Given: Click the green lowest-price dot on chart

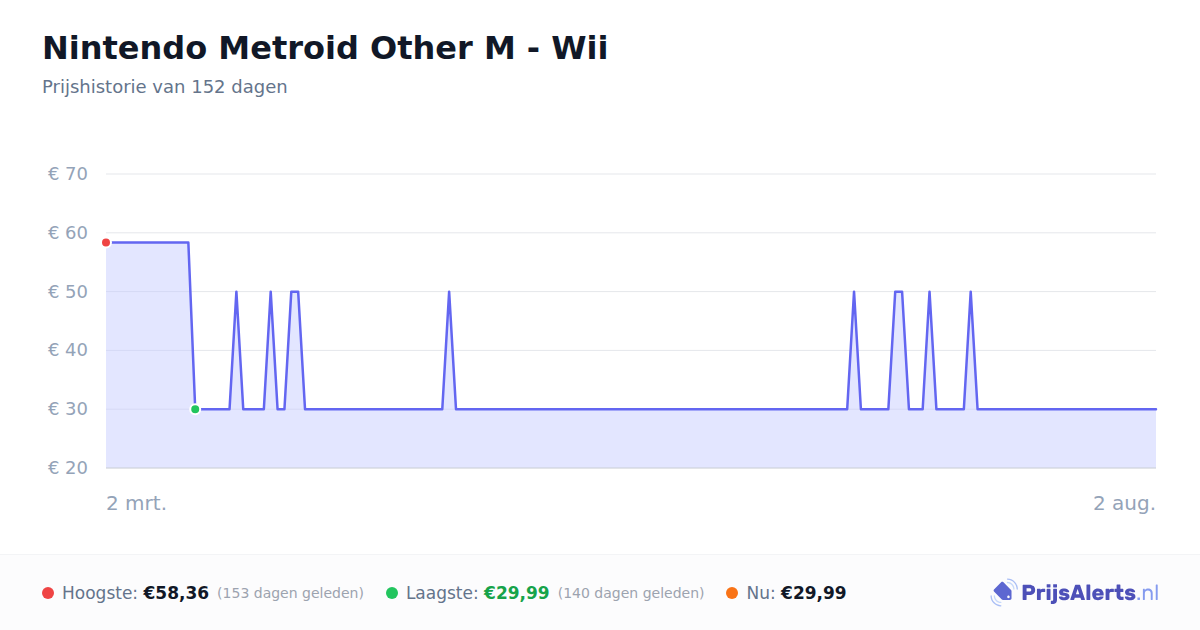Looking at the screenshot, I should (195, 409).
